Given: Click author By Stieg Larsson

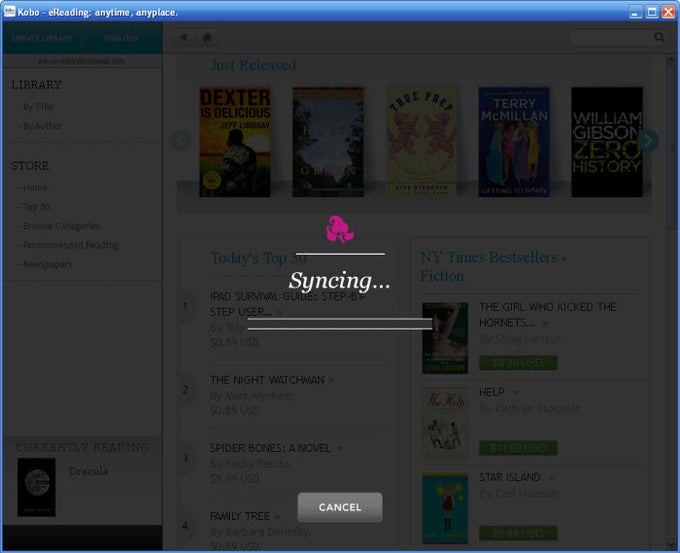Looking at the screenshot, I should (x=520, y=339).
